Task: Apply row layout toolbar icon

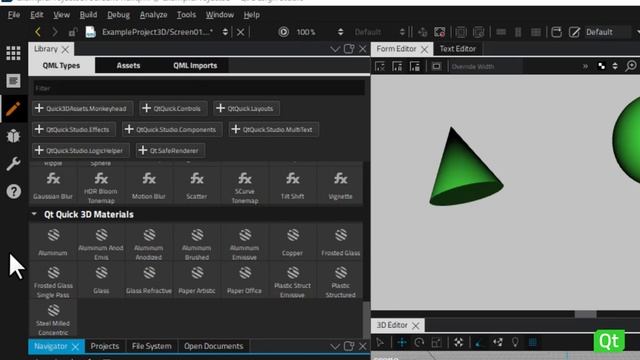Action: (501, 32)
